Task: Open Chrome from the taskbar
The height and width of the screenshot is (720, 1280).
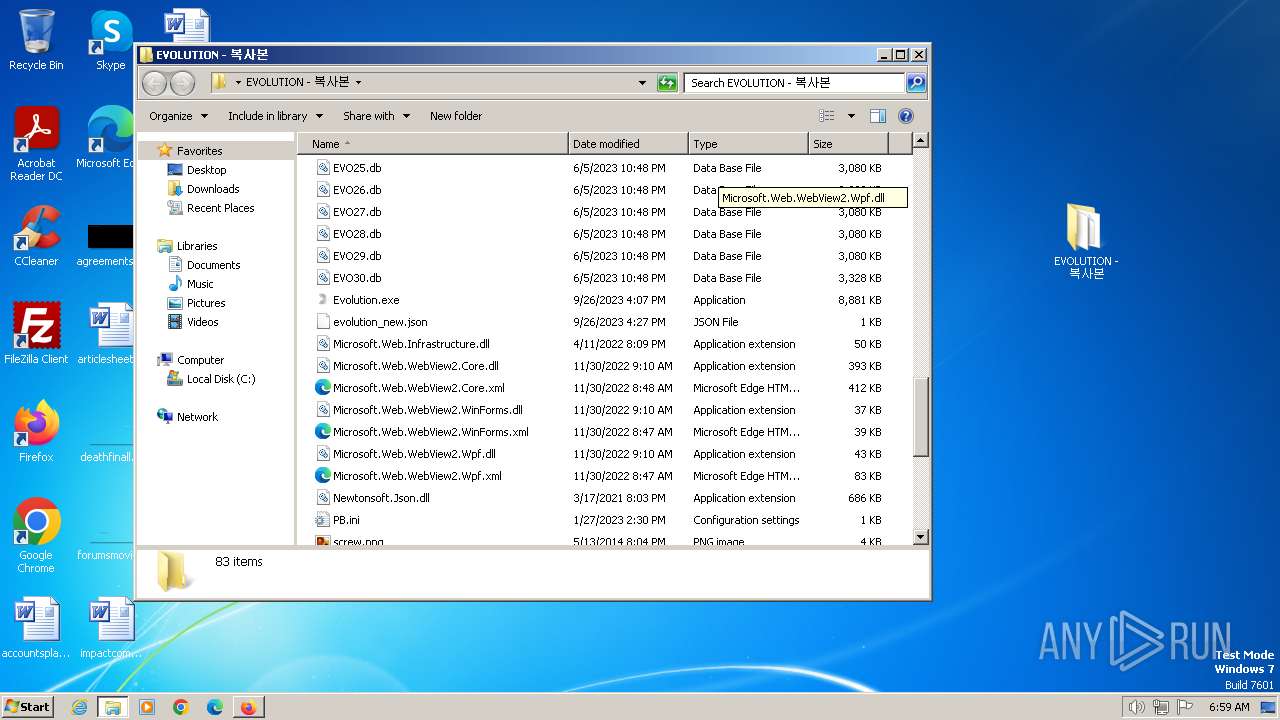Action: click(x=180, y=707)
